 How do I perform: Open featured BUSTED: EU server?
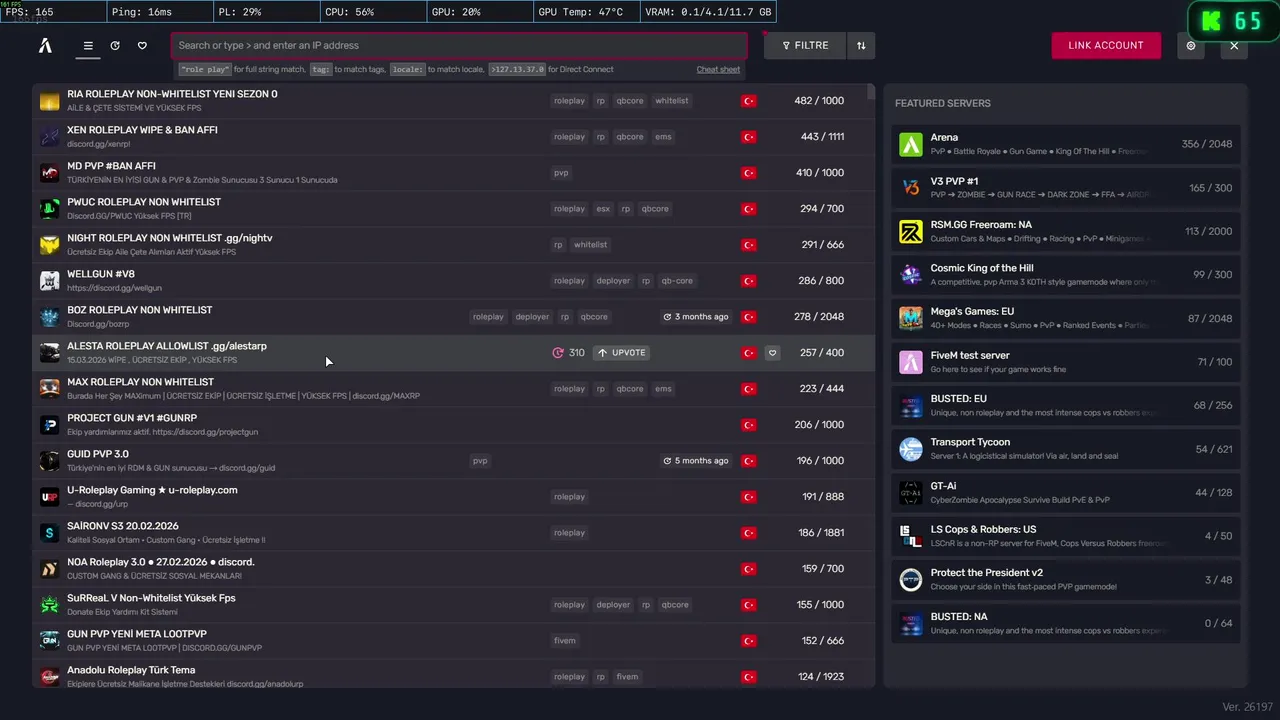point(1066,405)
